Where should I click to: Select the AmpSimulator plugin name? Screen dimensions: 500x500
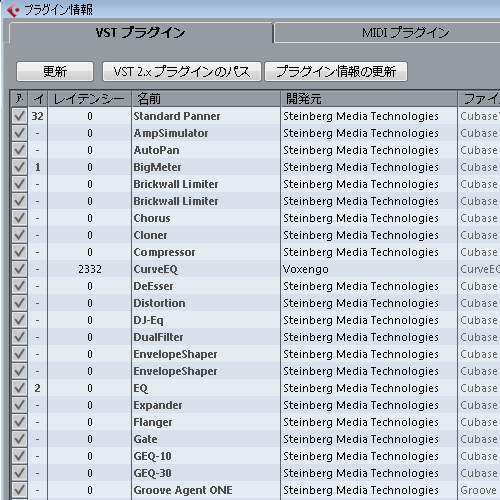171,133
